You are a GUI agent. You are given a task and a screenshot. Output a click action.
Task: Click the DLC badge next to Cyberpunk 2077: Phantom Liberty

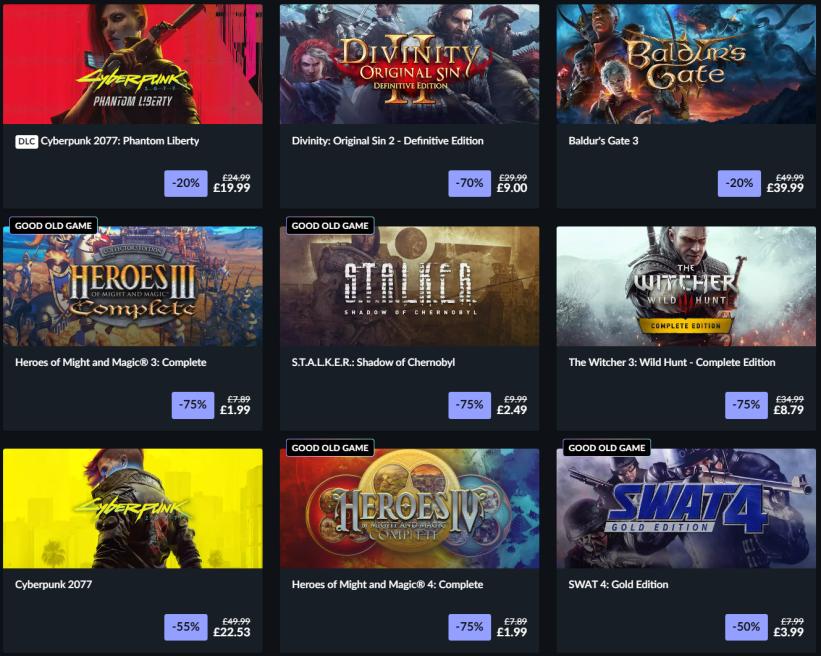(x=26, y=141)
